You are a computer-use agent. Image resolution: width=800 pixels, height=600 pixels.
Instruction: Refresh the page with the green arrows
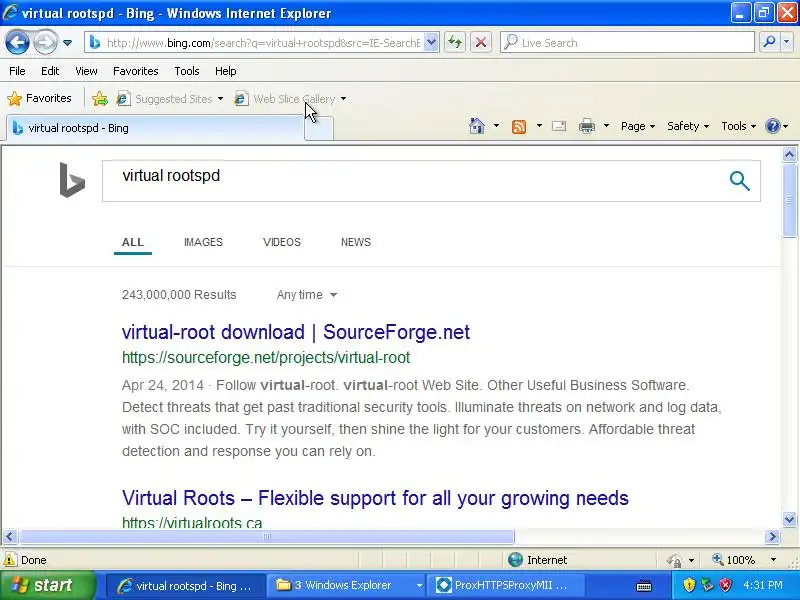click(455, 42)
